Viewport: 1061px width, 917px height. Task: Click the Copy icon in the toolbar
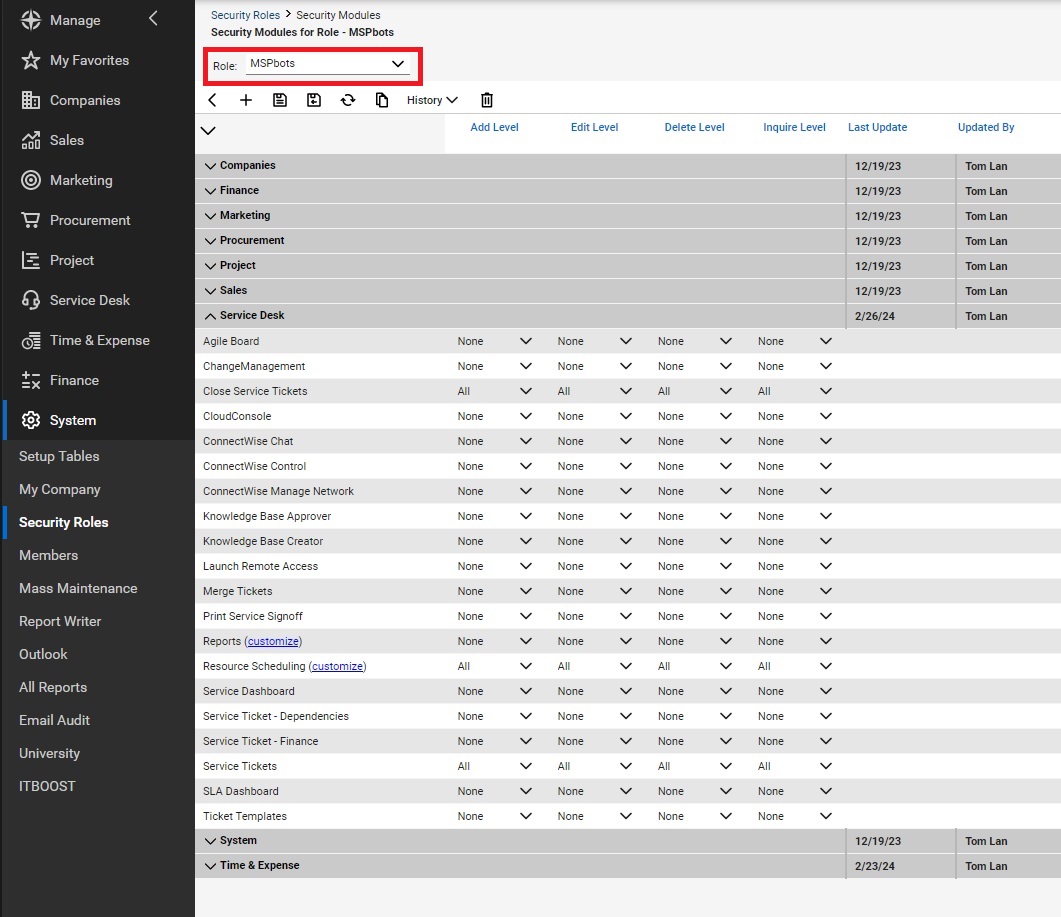pyautogui.click(x=382, y=100)
